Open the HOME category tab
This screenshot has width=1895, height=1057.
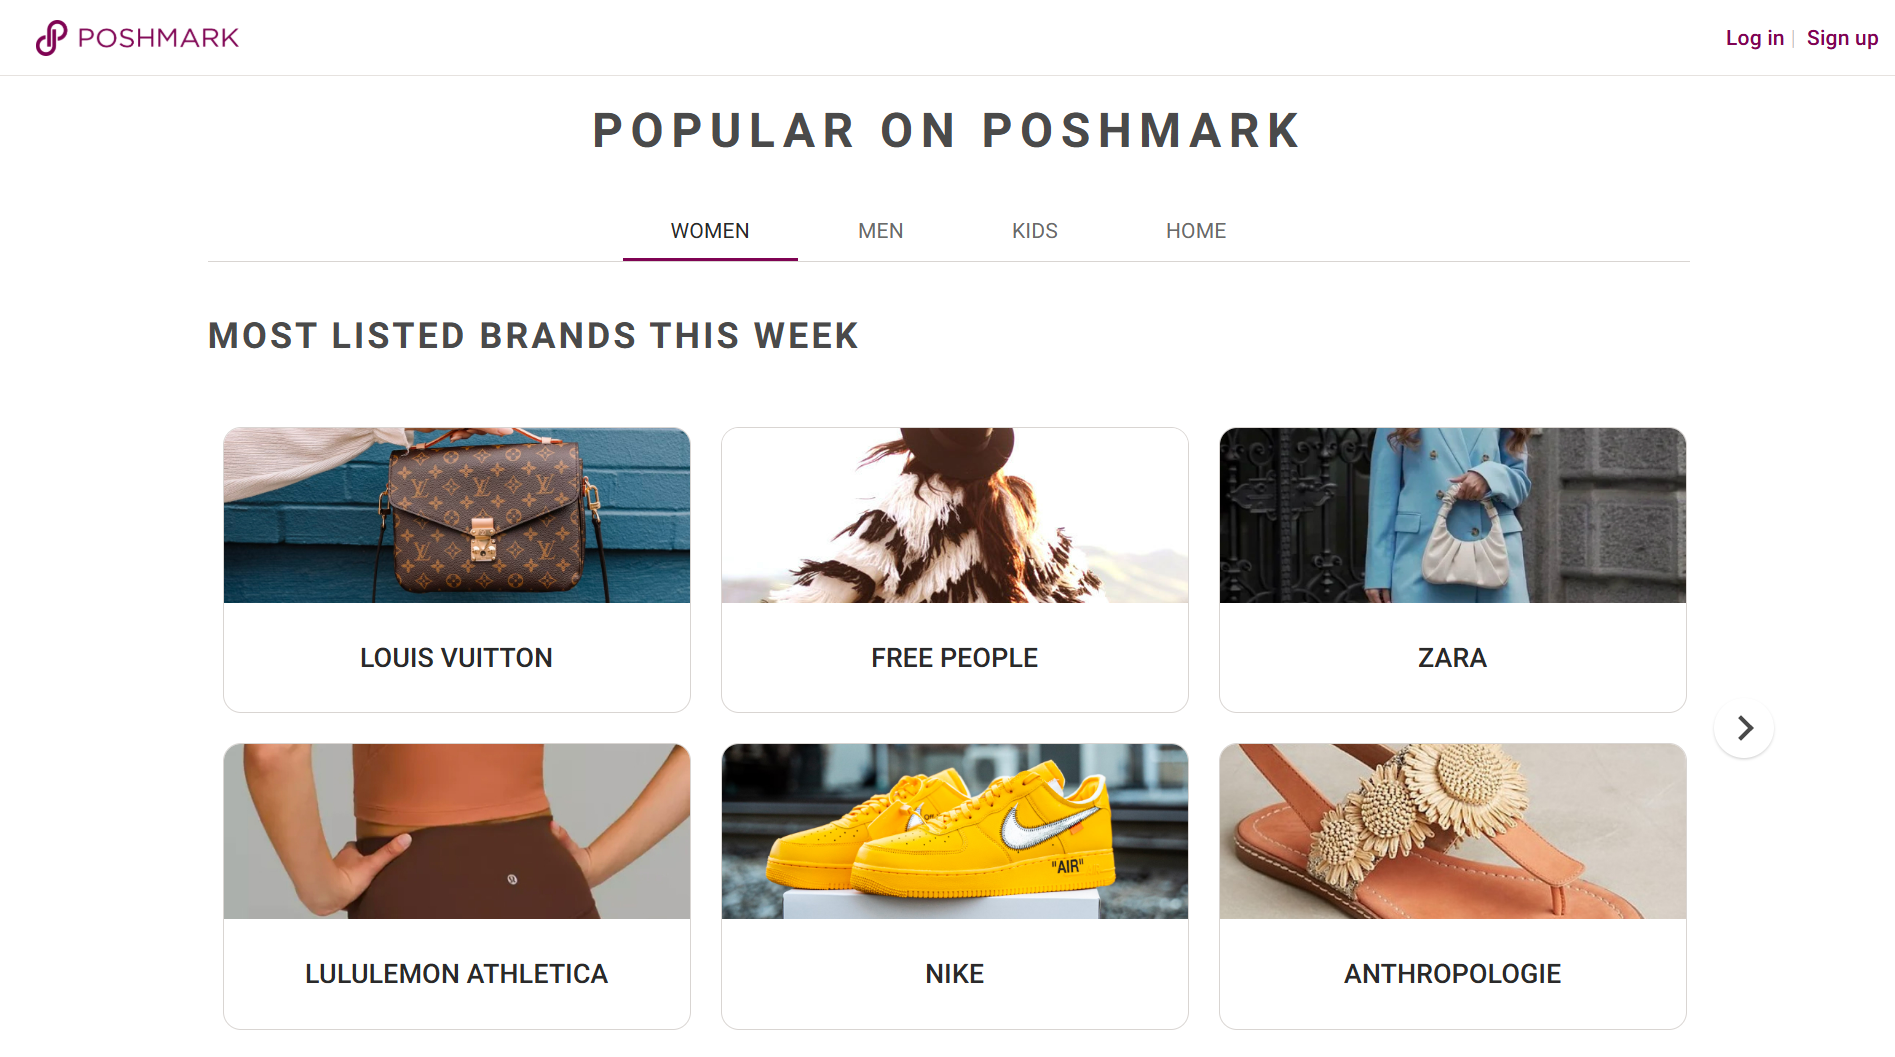pyautogui.click(x=1195, y=230)
